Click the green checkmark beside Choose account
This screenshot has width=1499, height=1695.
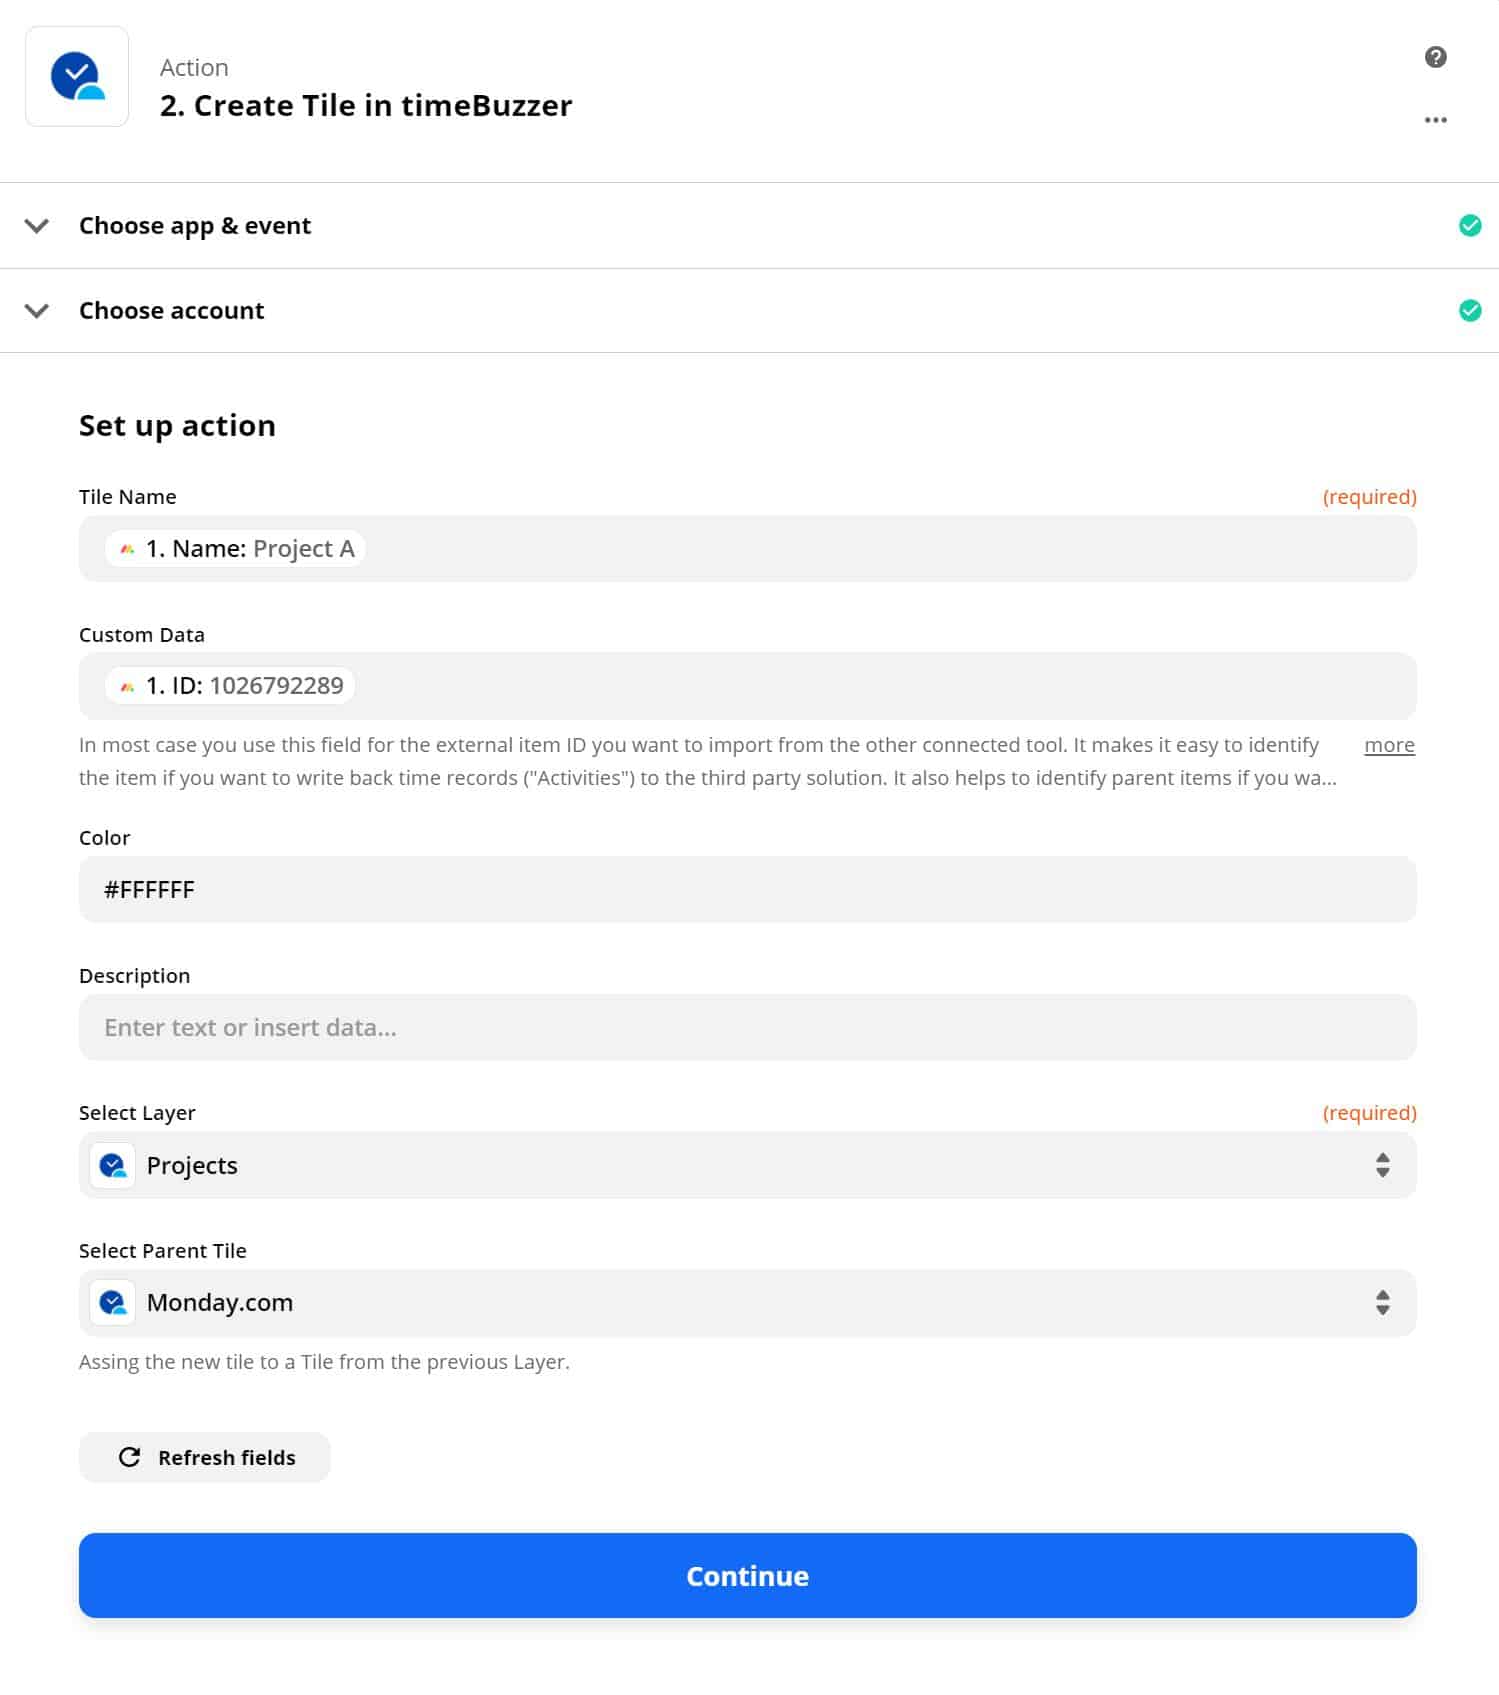point(1469,311)
